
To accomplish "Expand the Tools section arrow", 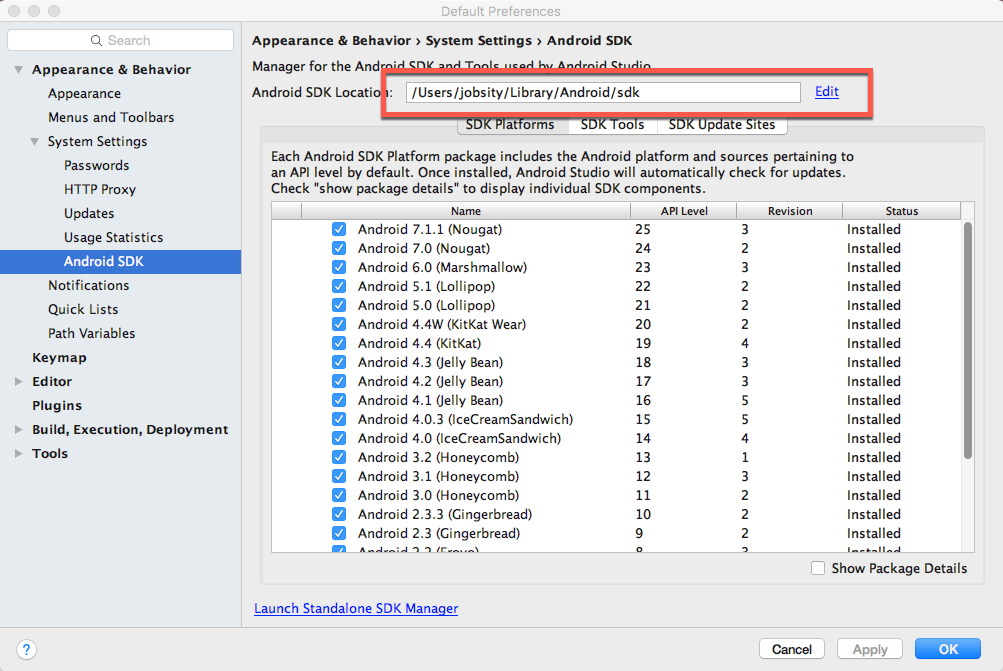I will point(19,454).
